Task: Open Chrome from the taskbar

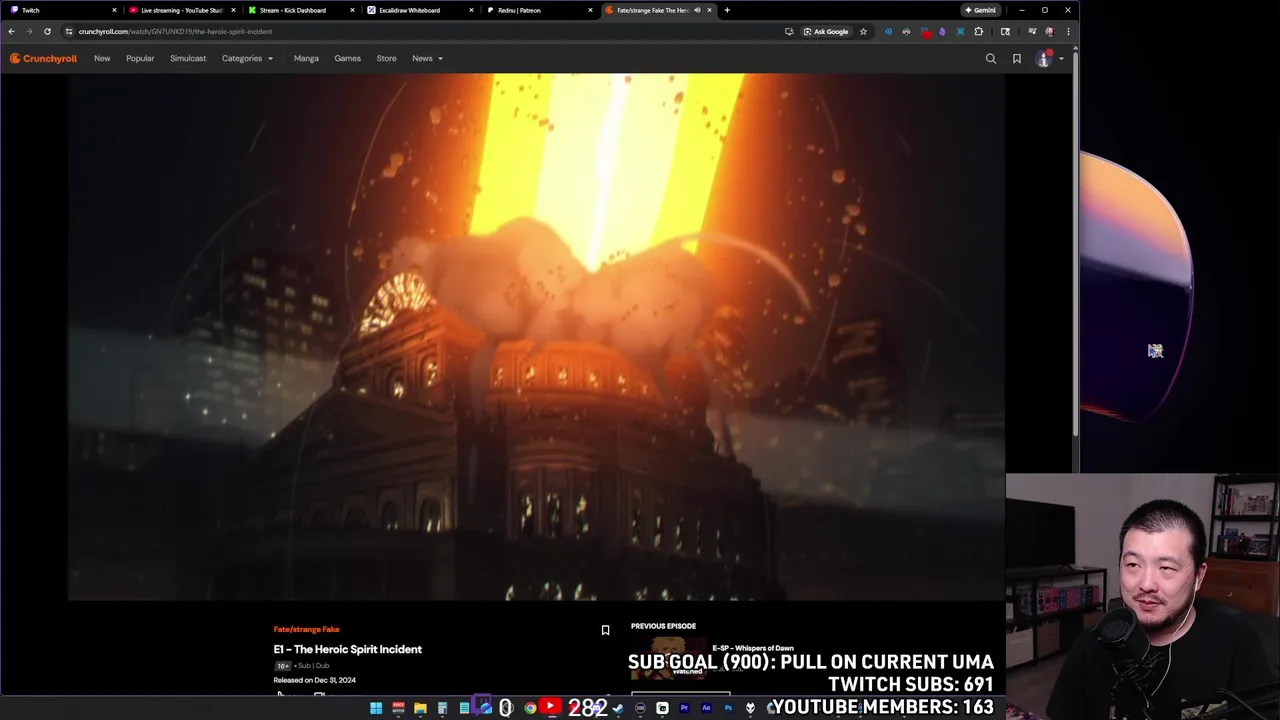Action: click(530, 708)
